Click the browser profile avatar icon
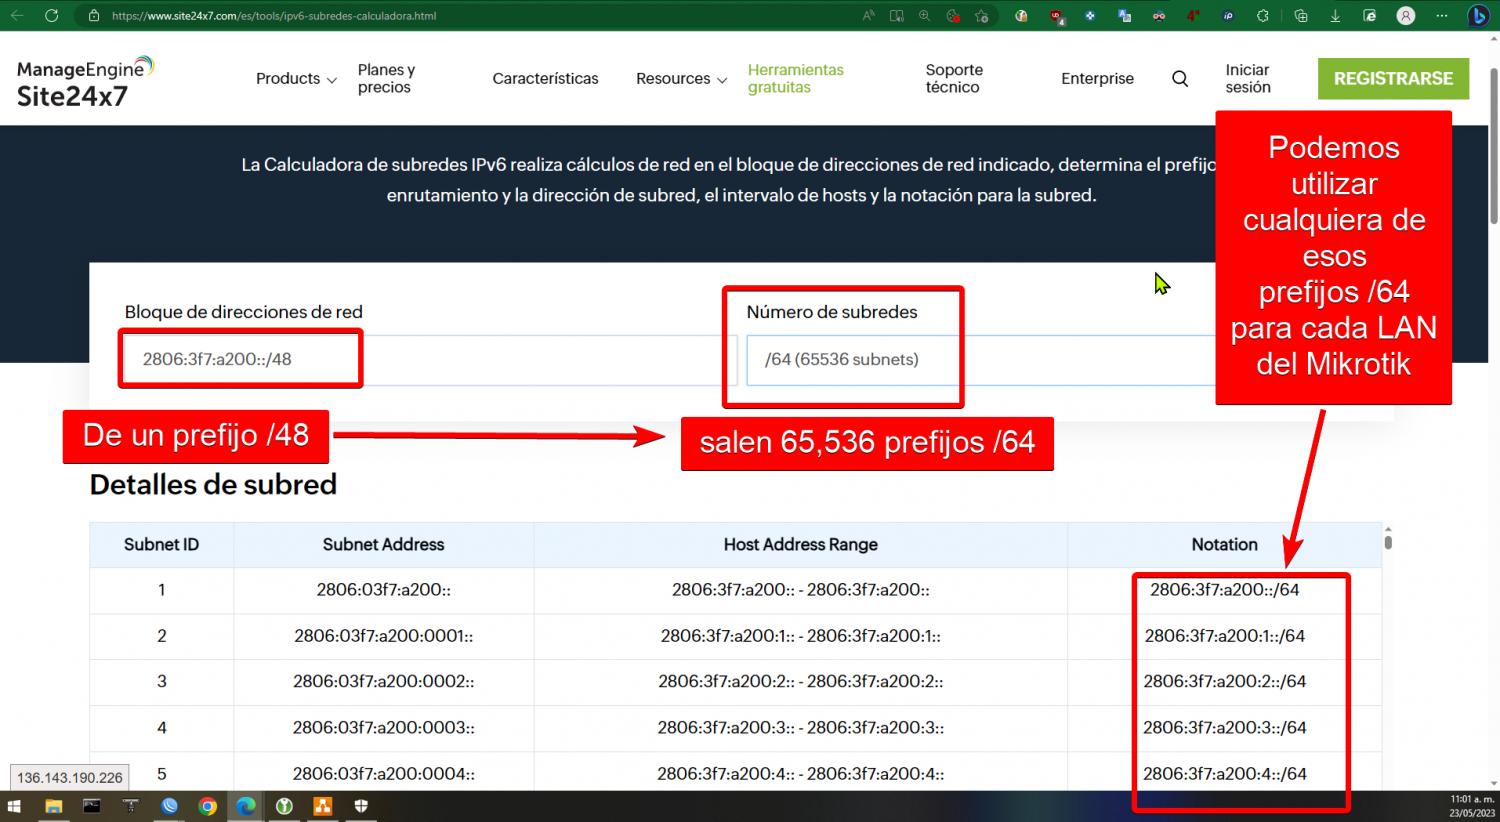The width and height of the screenshot is (1500, 822). pyautogui.click(x=1406, y=16)
